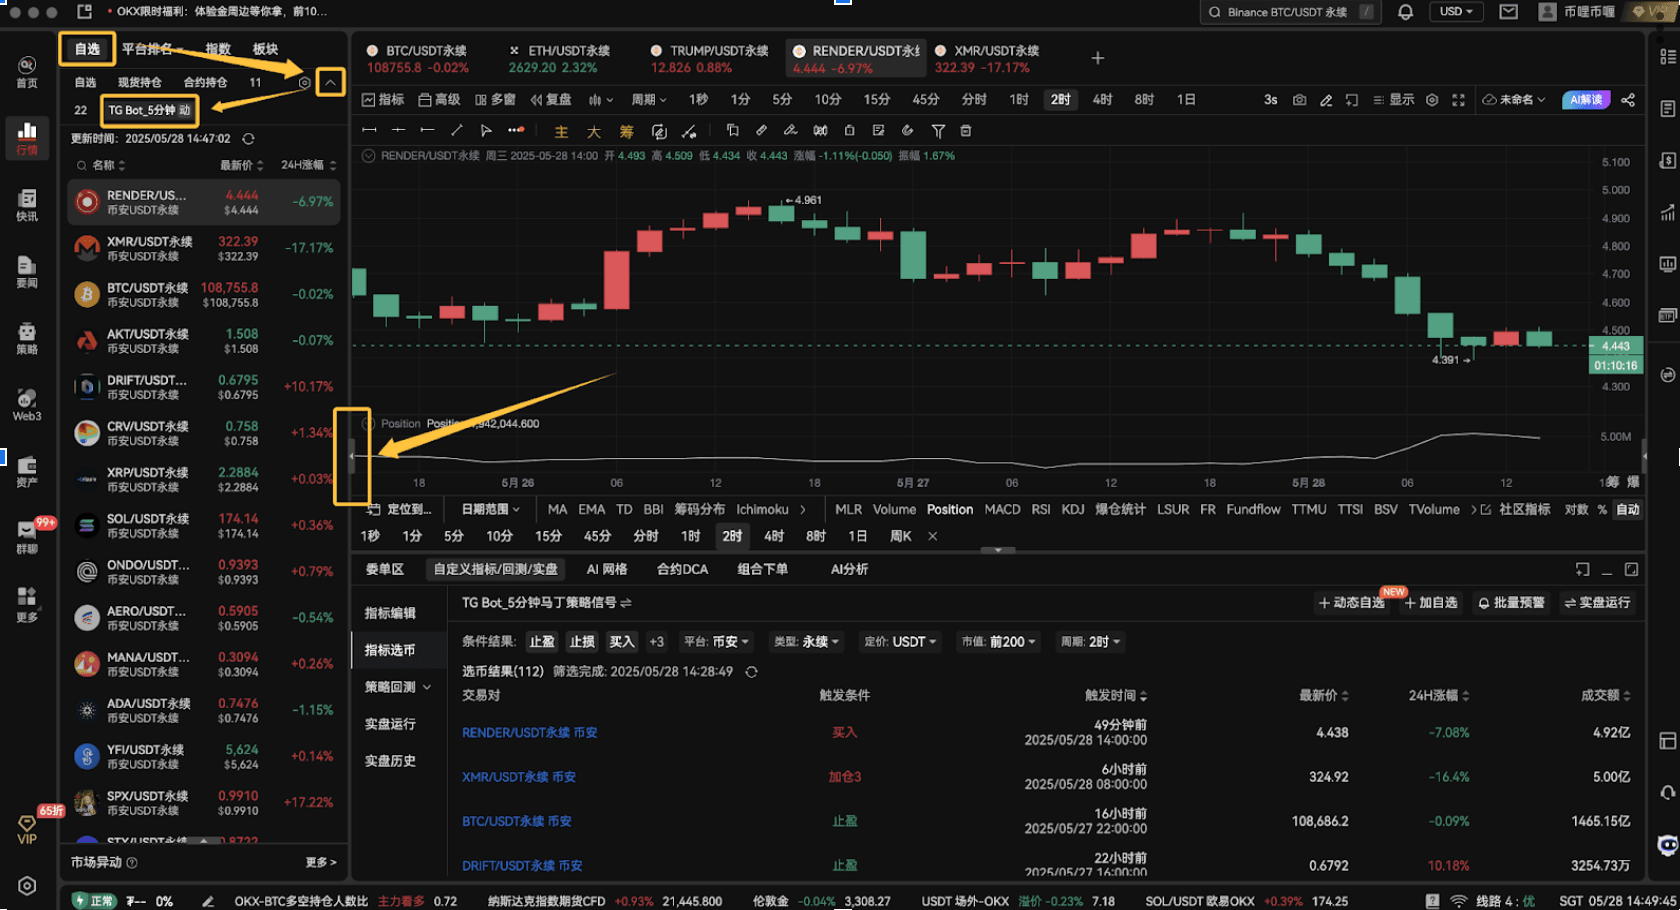The height and width of the screenshot is (910, 1680).
Task: Open the 平台排名 watchlist tab
Action: click(x=147, y=49)
